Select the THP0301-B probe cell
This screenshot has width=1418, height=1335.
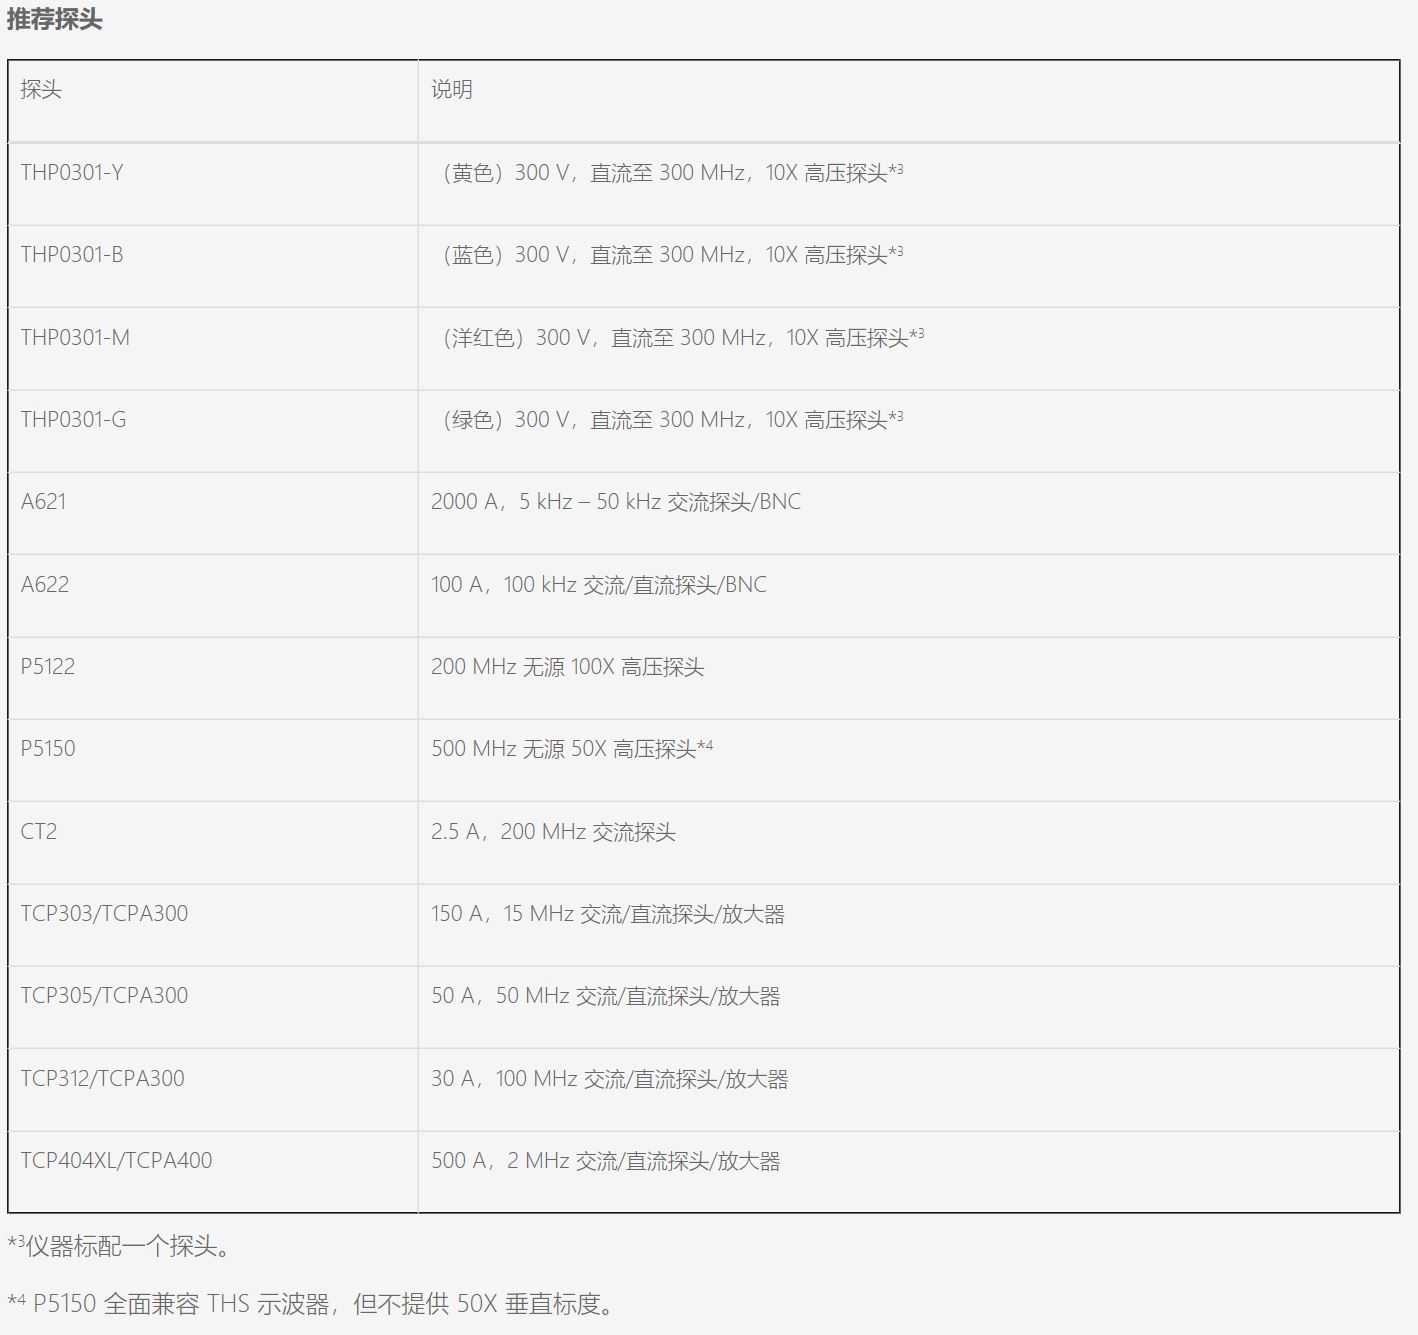coord(72,255)
